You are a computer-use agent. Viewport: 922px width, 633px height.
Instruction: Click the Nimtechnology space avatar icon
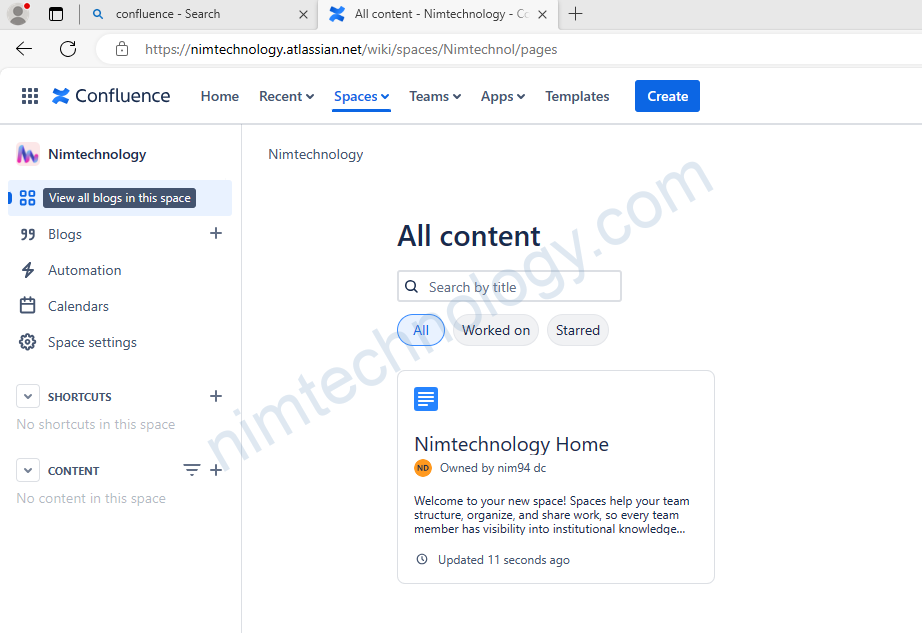pyautogui.click(x=28, y=154)
